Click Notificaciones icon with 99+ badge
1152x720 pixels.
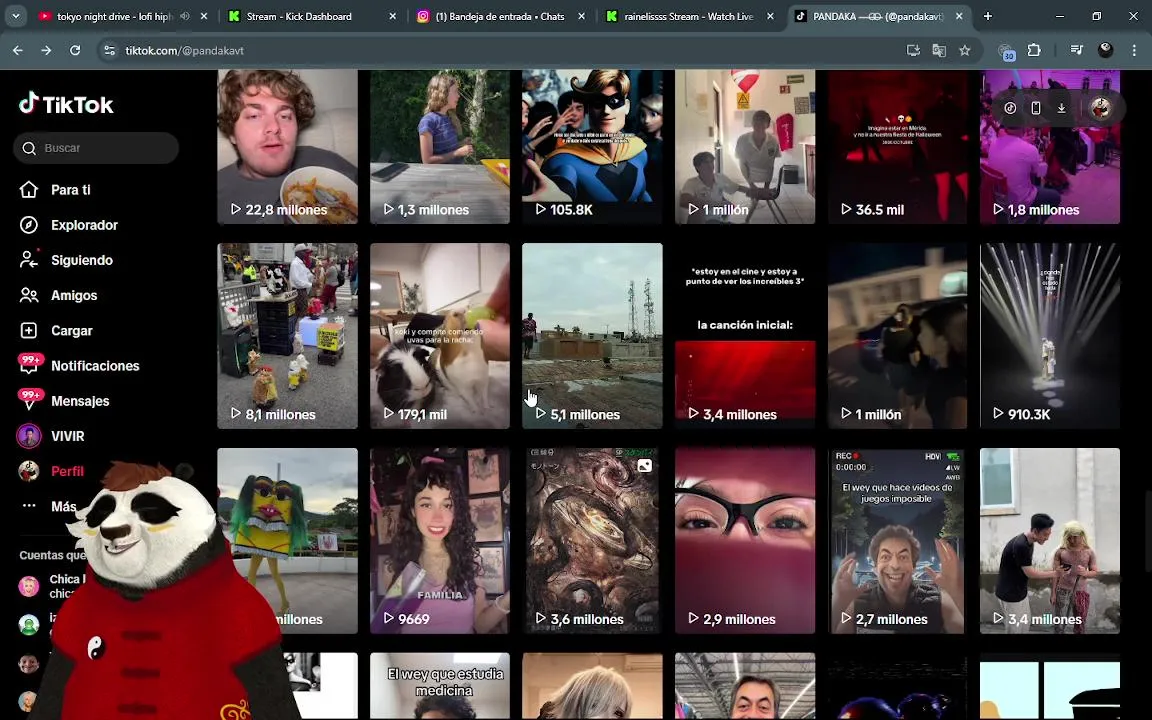29,365
